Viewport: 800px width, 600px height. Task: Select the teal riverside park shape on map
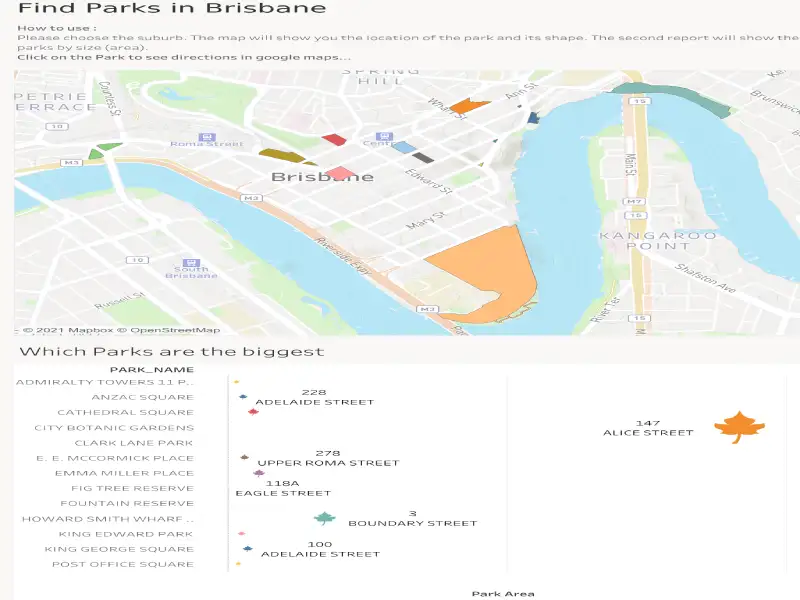pos(658,95)
